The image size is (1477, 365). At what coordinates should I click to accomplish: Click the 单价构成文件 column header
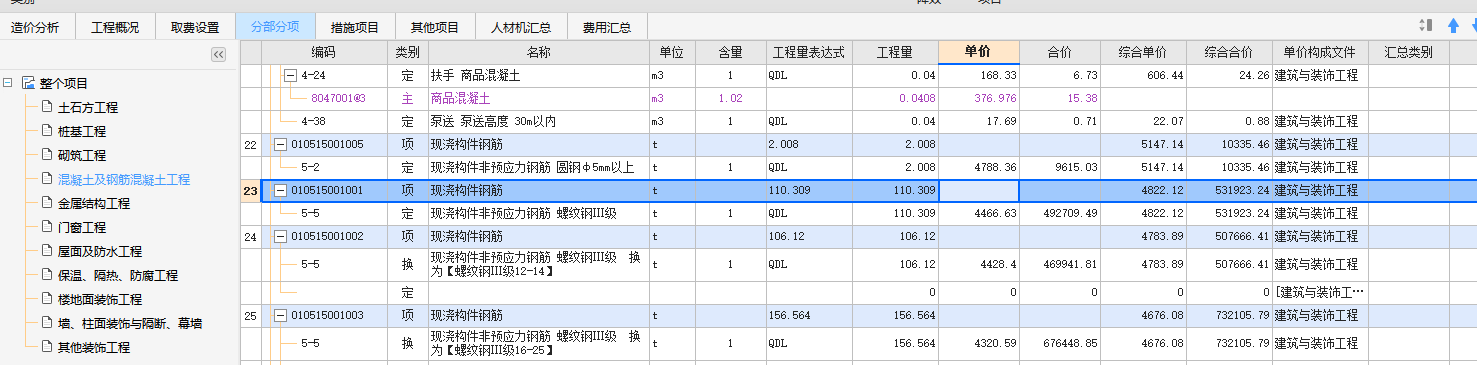1320,52
